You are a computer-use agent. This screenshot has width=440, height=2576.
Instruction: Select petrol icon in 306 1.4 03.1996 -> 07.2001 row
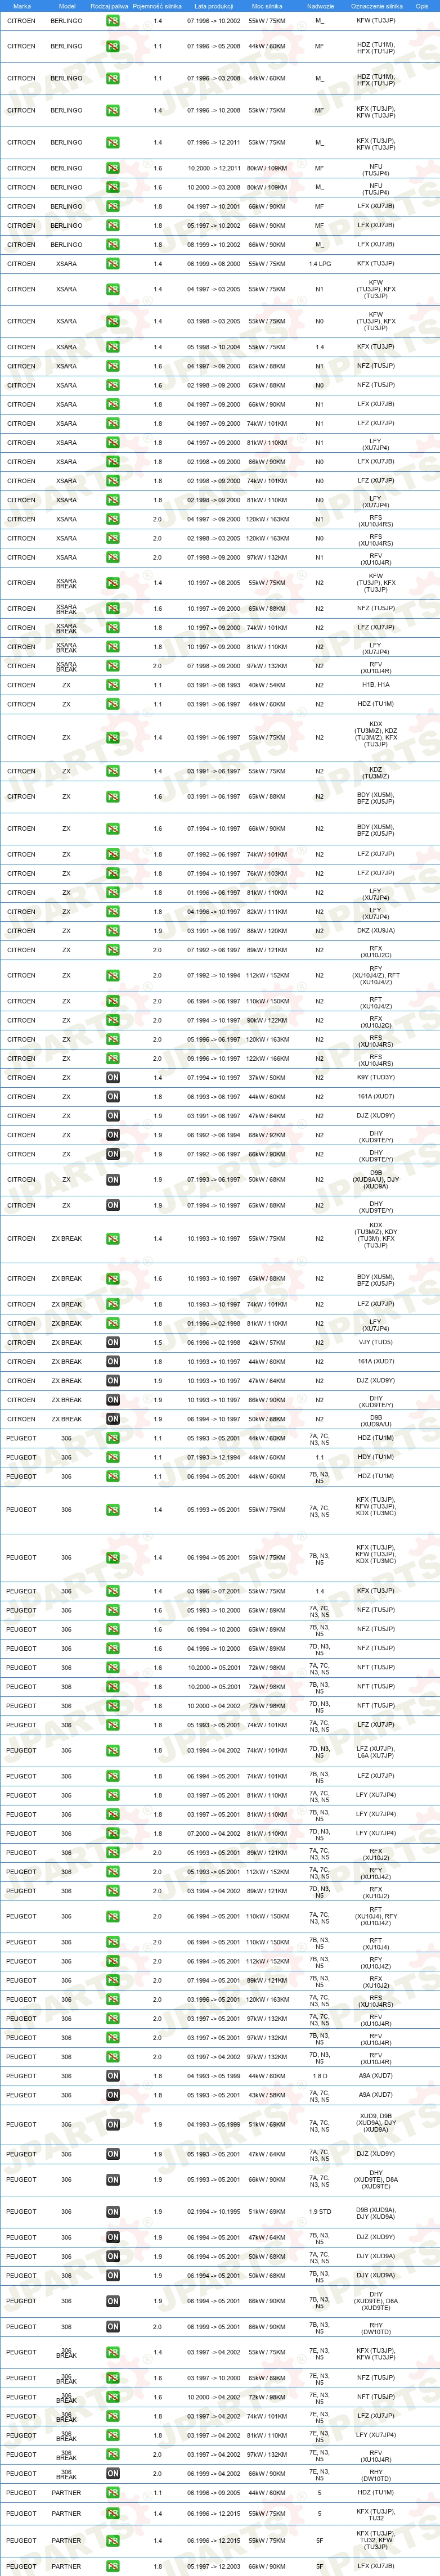tap(113, 1591)
